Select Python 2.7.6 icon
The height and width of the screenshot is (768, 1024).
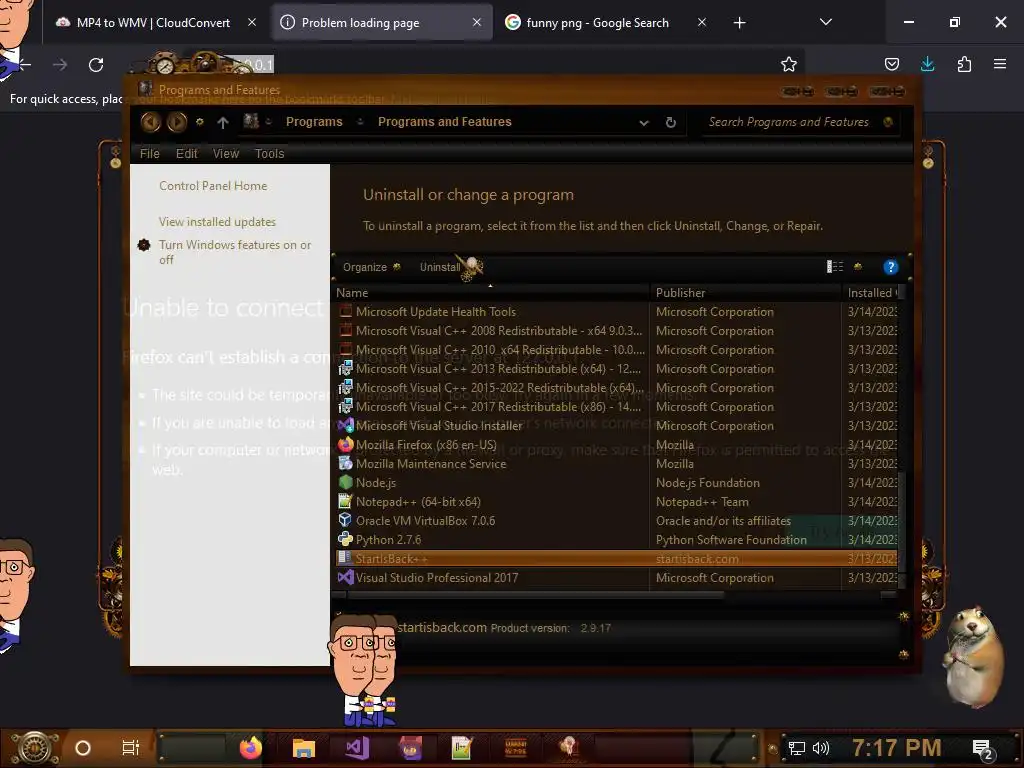click(x=345, y=539)
